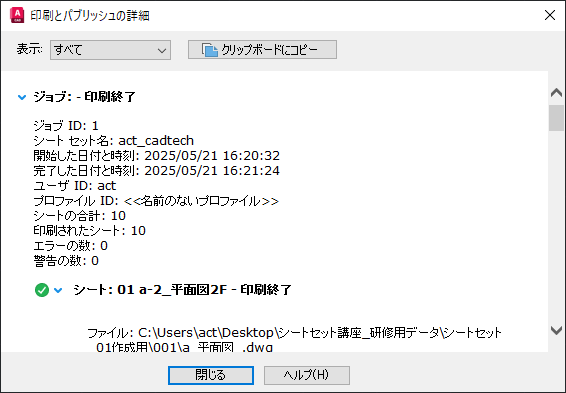Click the クリップボードにコピー button
The image size is (566, 393).
[262, 49]
